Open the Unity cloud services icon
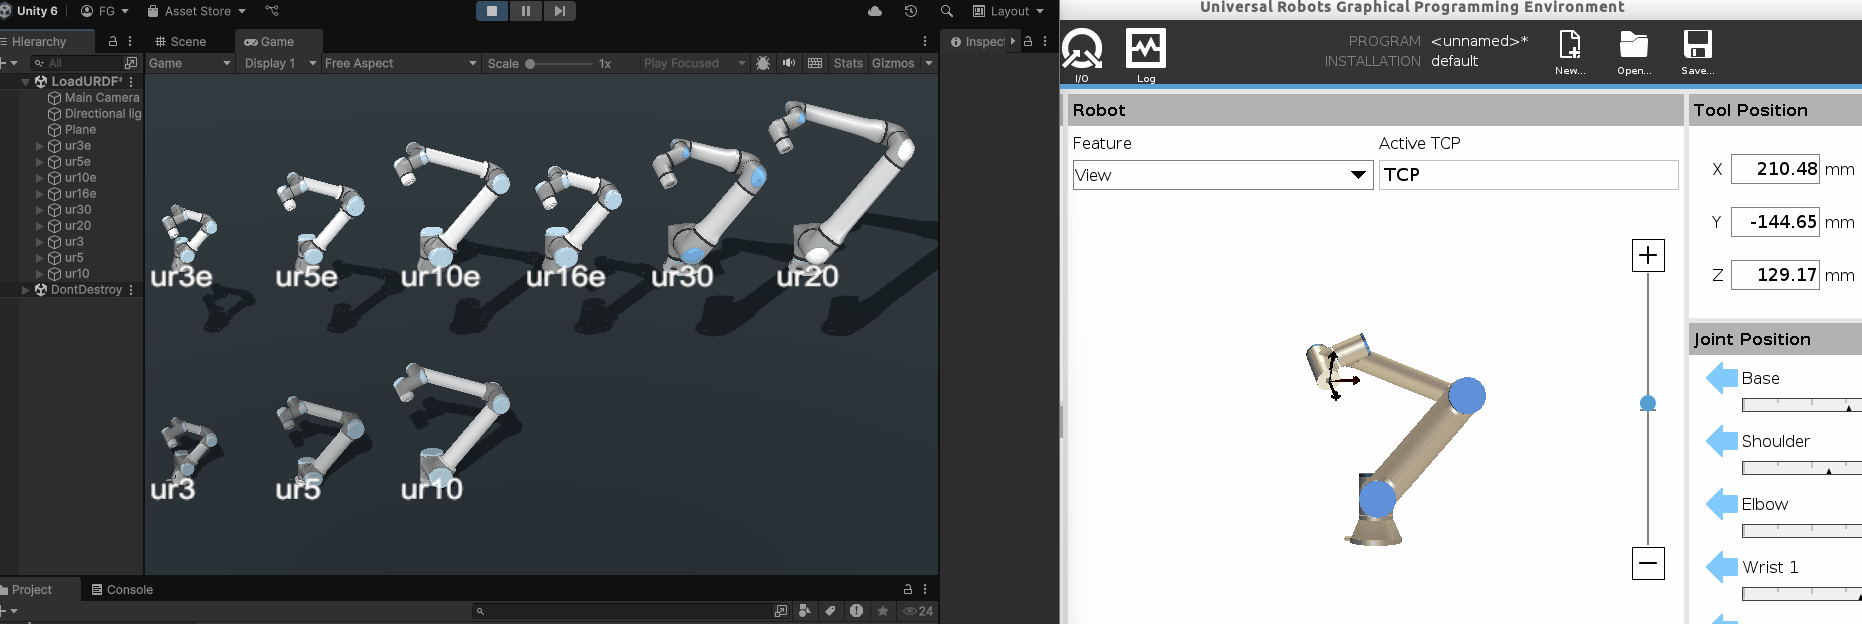The height and width of the screenshot is (624, 1862). (875, 11)
